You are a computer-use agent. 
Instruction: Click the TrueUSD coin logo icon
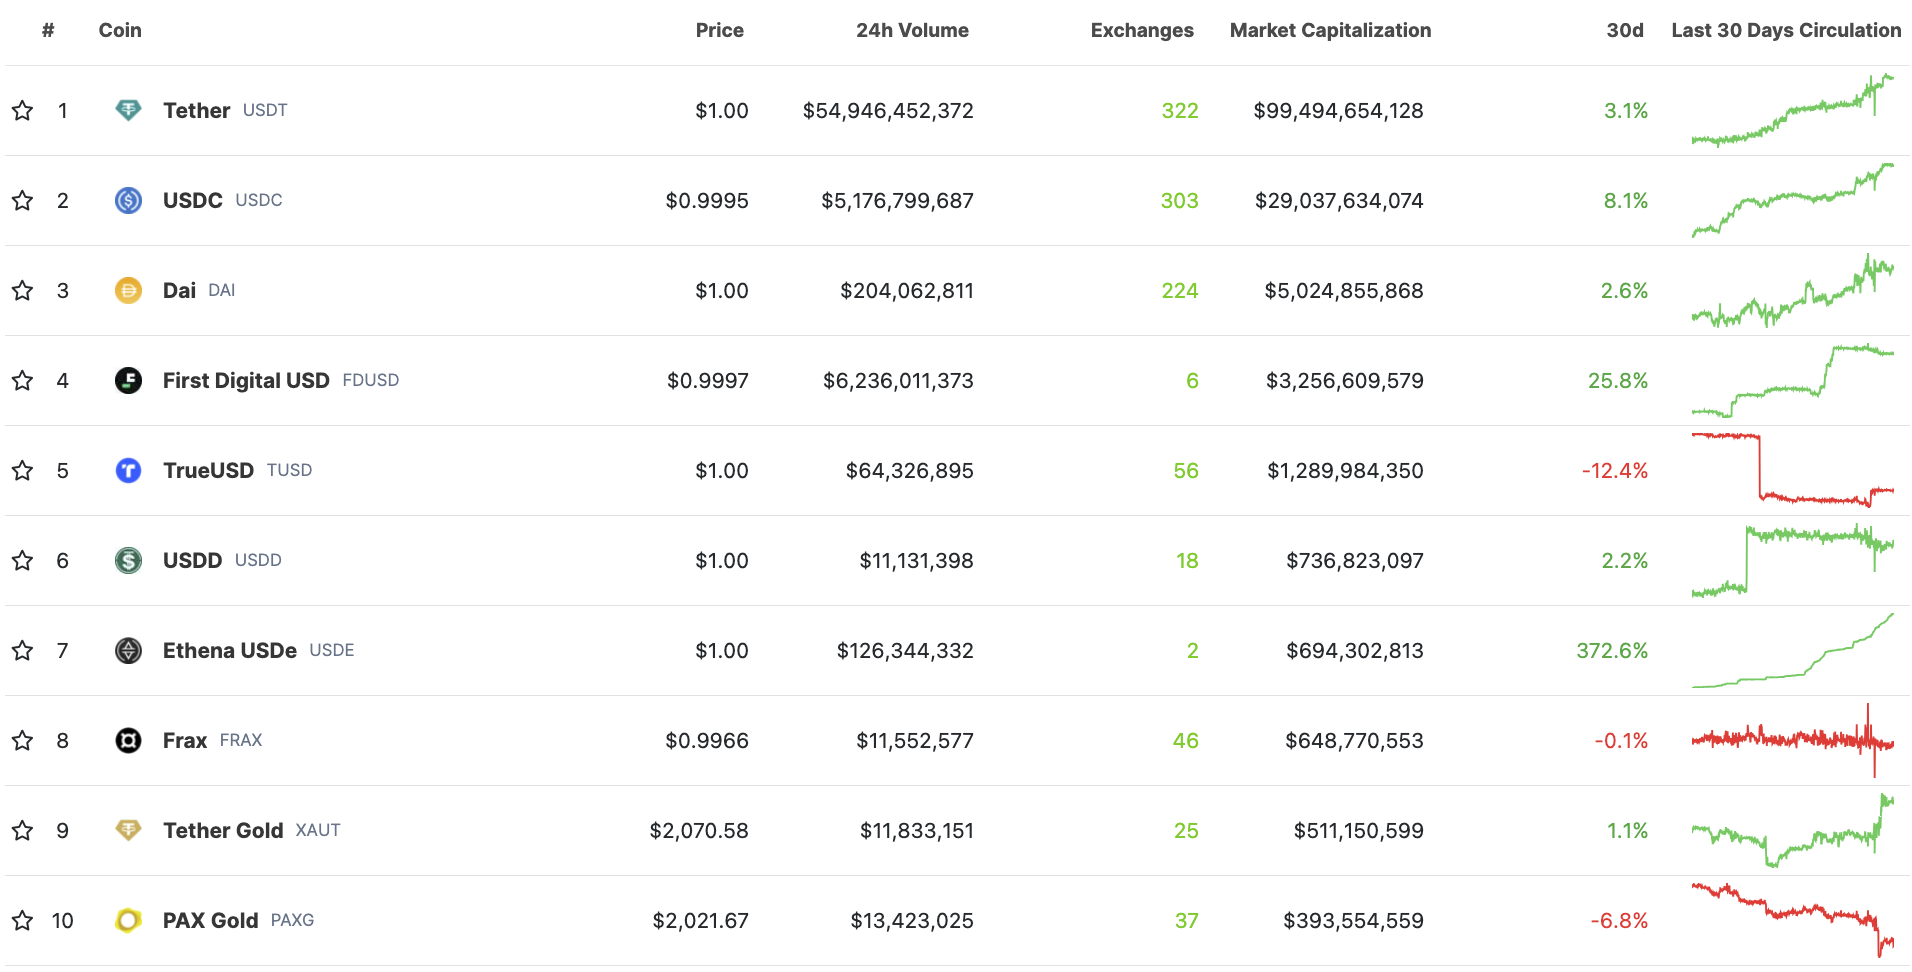click(128, 470)
